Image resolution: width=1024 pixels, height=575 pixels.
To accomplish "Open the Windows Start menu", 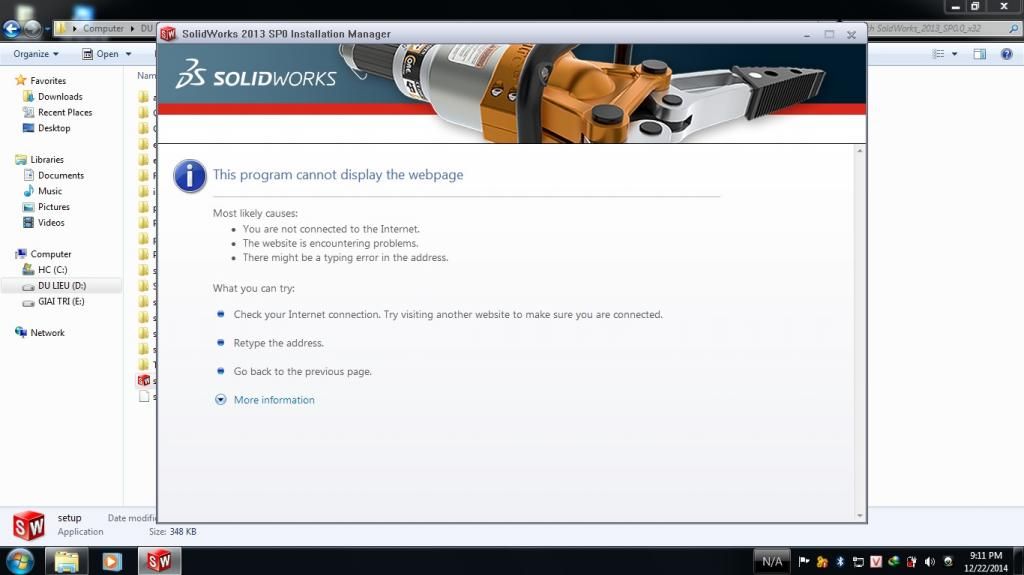I will coord(20,561).
